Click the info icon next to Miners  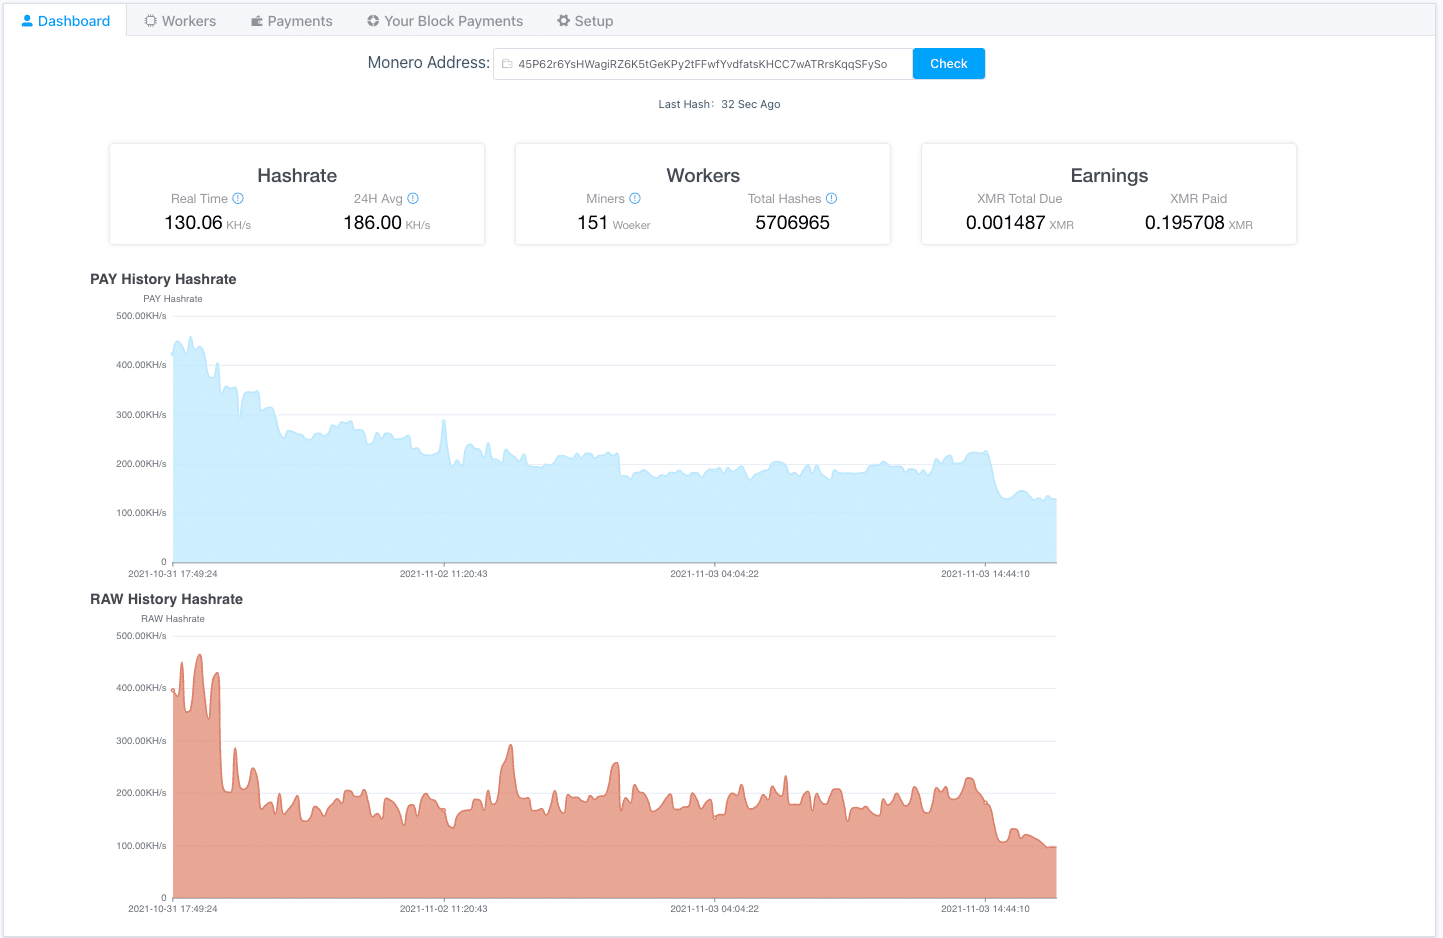pyautogui.click(x=635, y=199)
